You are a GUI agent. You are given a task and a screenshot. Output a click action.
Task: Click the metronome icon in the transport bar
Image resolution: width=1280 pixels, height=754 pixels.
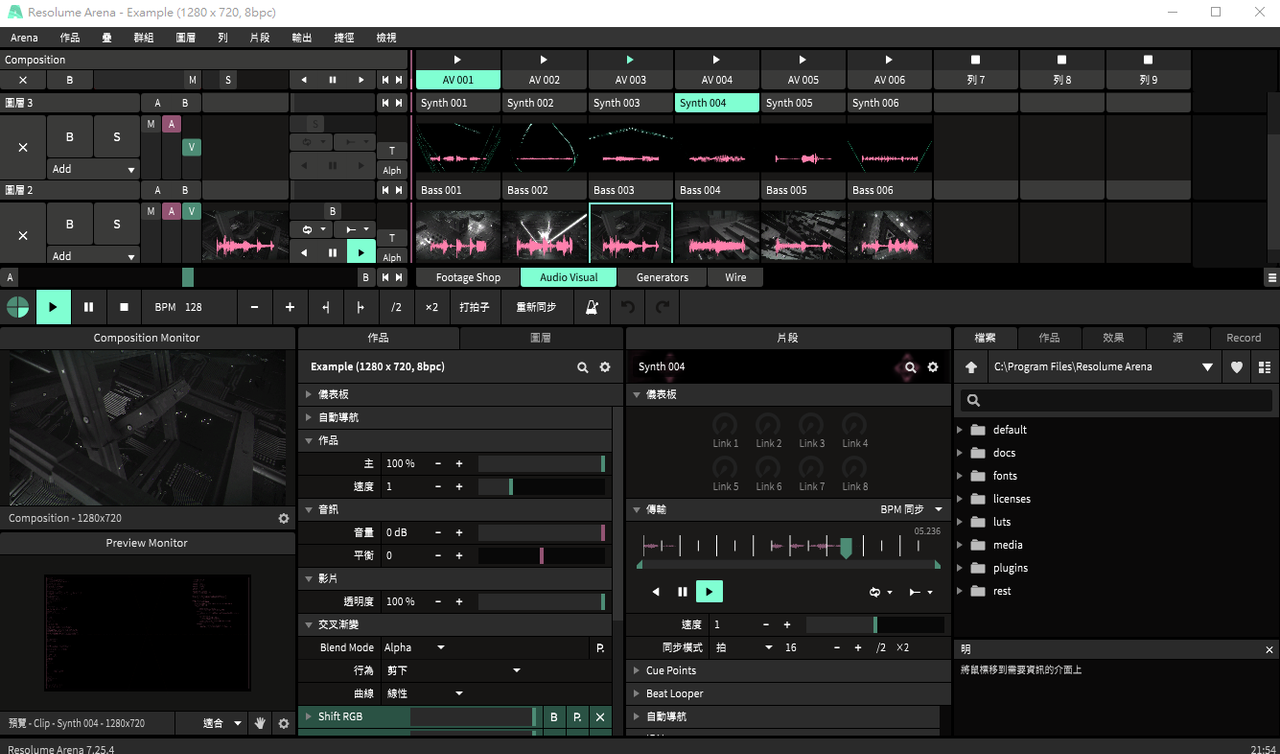point(592,307)
